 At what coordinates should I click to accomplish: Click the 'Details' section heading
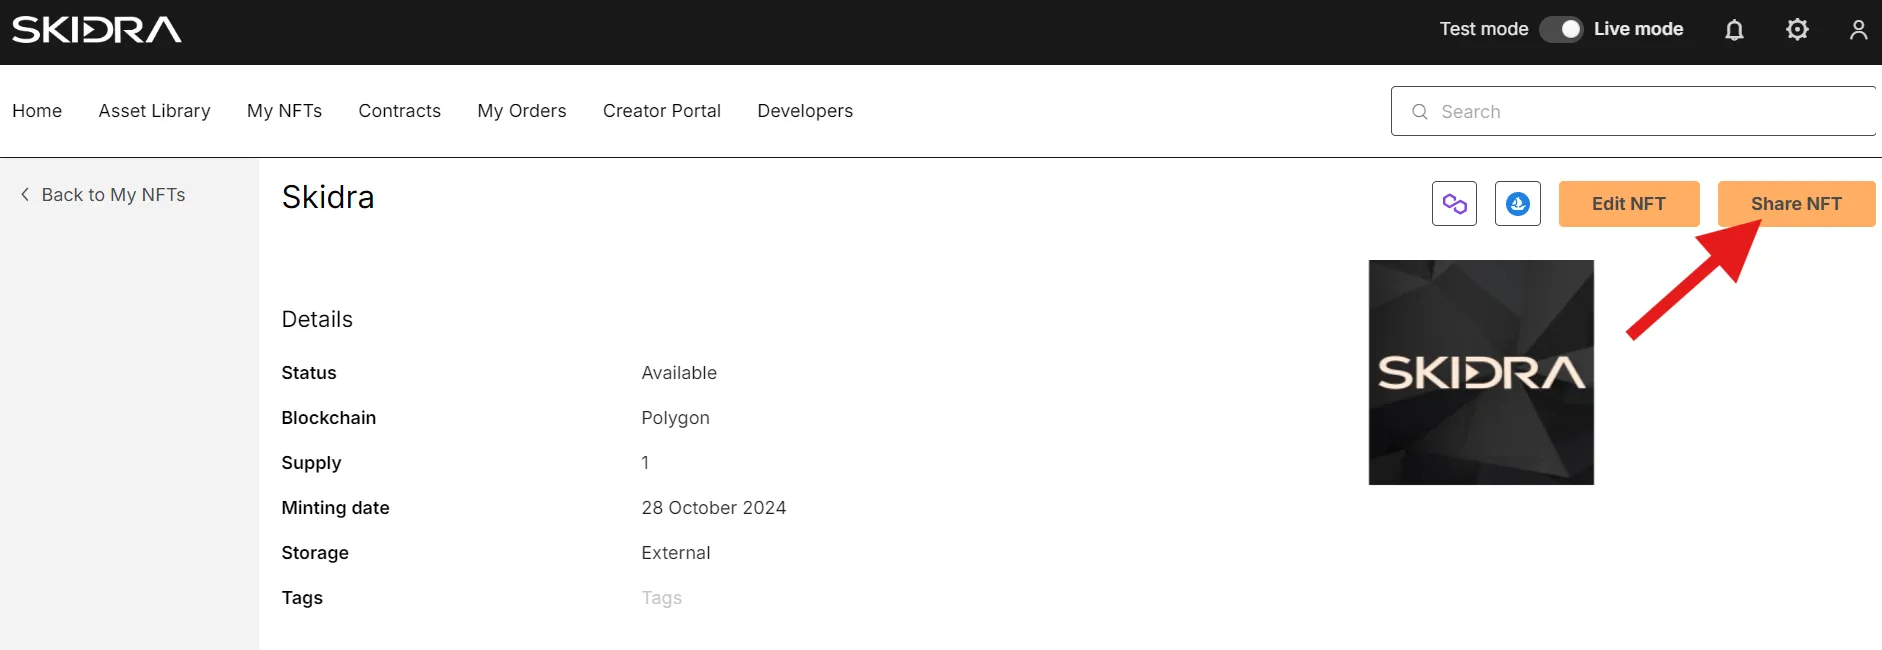317,319
